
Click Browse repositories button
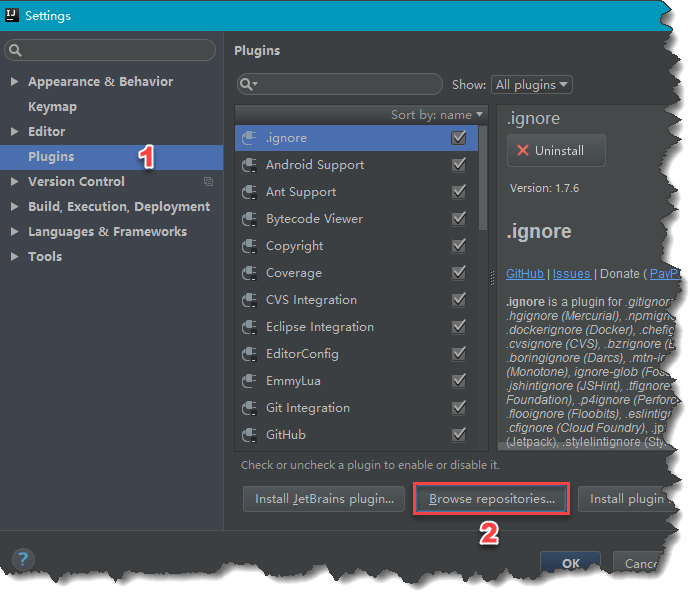pos(492,499)
